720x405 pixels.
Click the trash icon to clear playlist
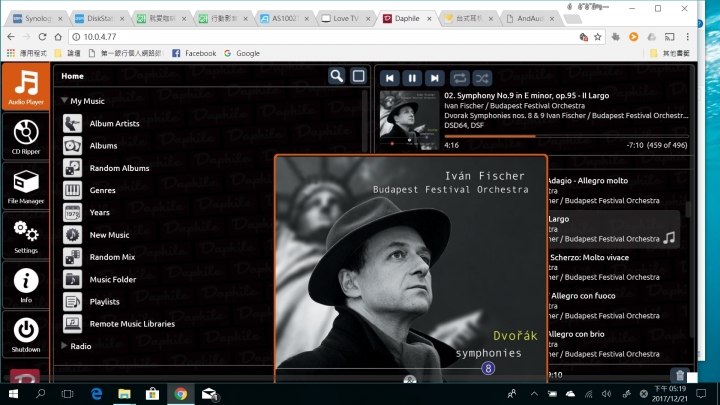click(680, 376)
